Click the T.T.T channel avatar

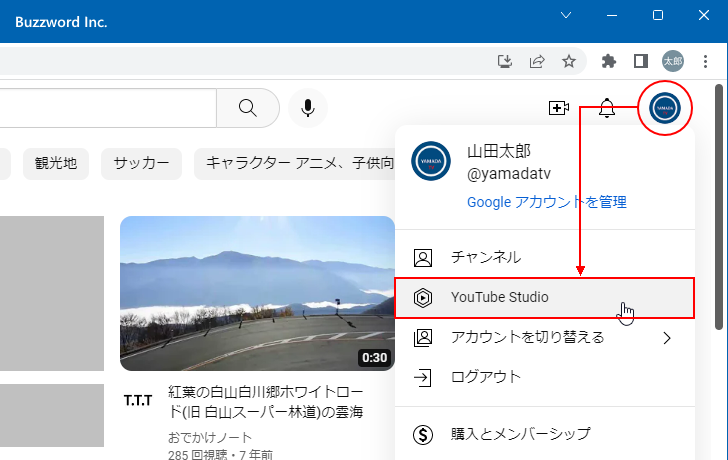(x=138, y=400)
